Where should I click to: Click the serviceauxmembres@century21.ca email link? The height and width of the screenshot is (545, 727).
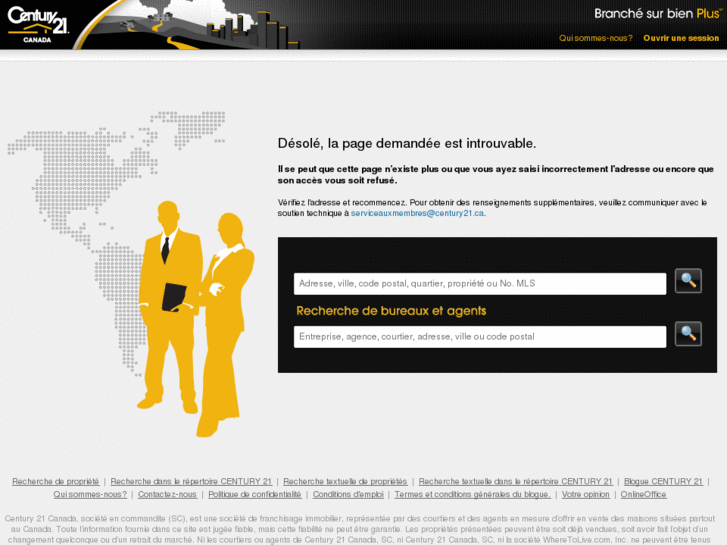[x=417, y=213]
